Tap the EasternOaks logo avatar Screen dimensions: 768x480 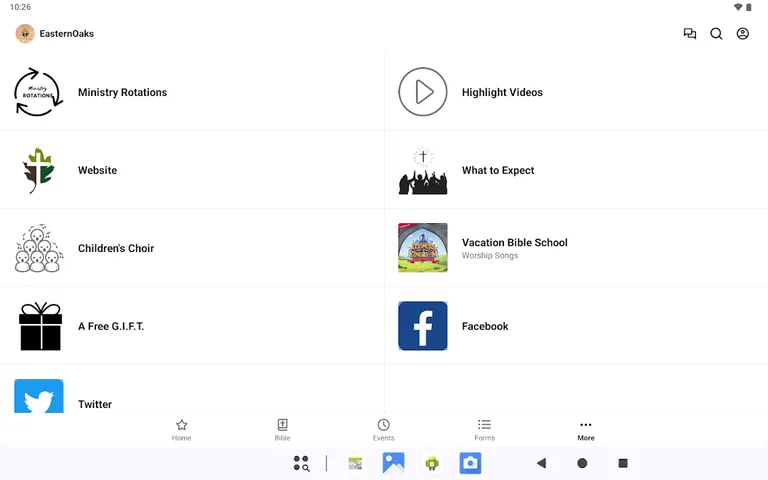click(x=25, y=33)
